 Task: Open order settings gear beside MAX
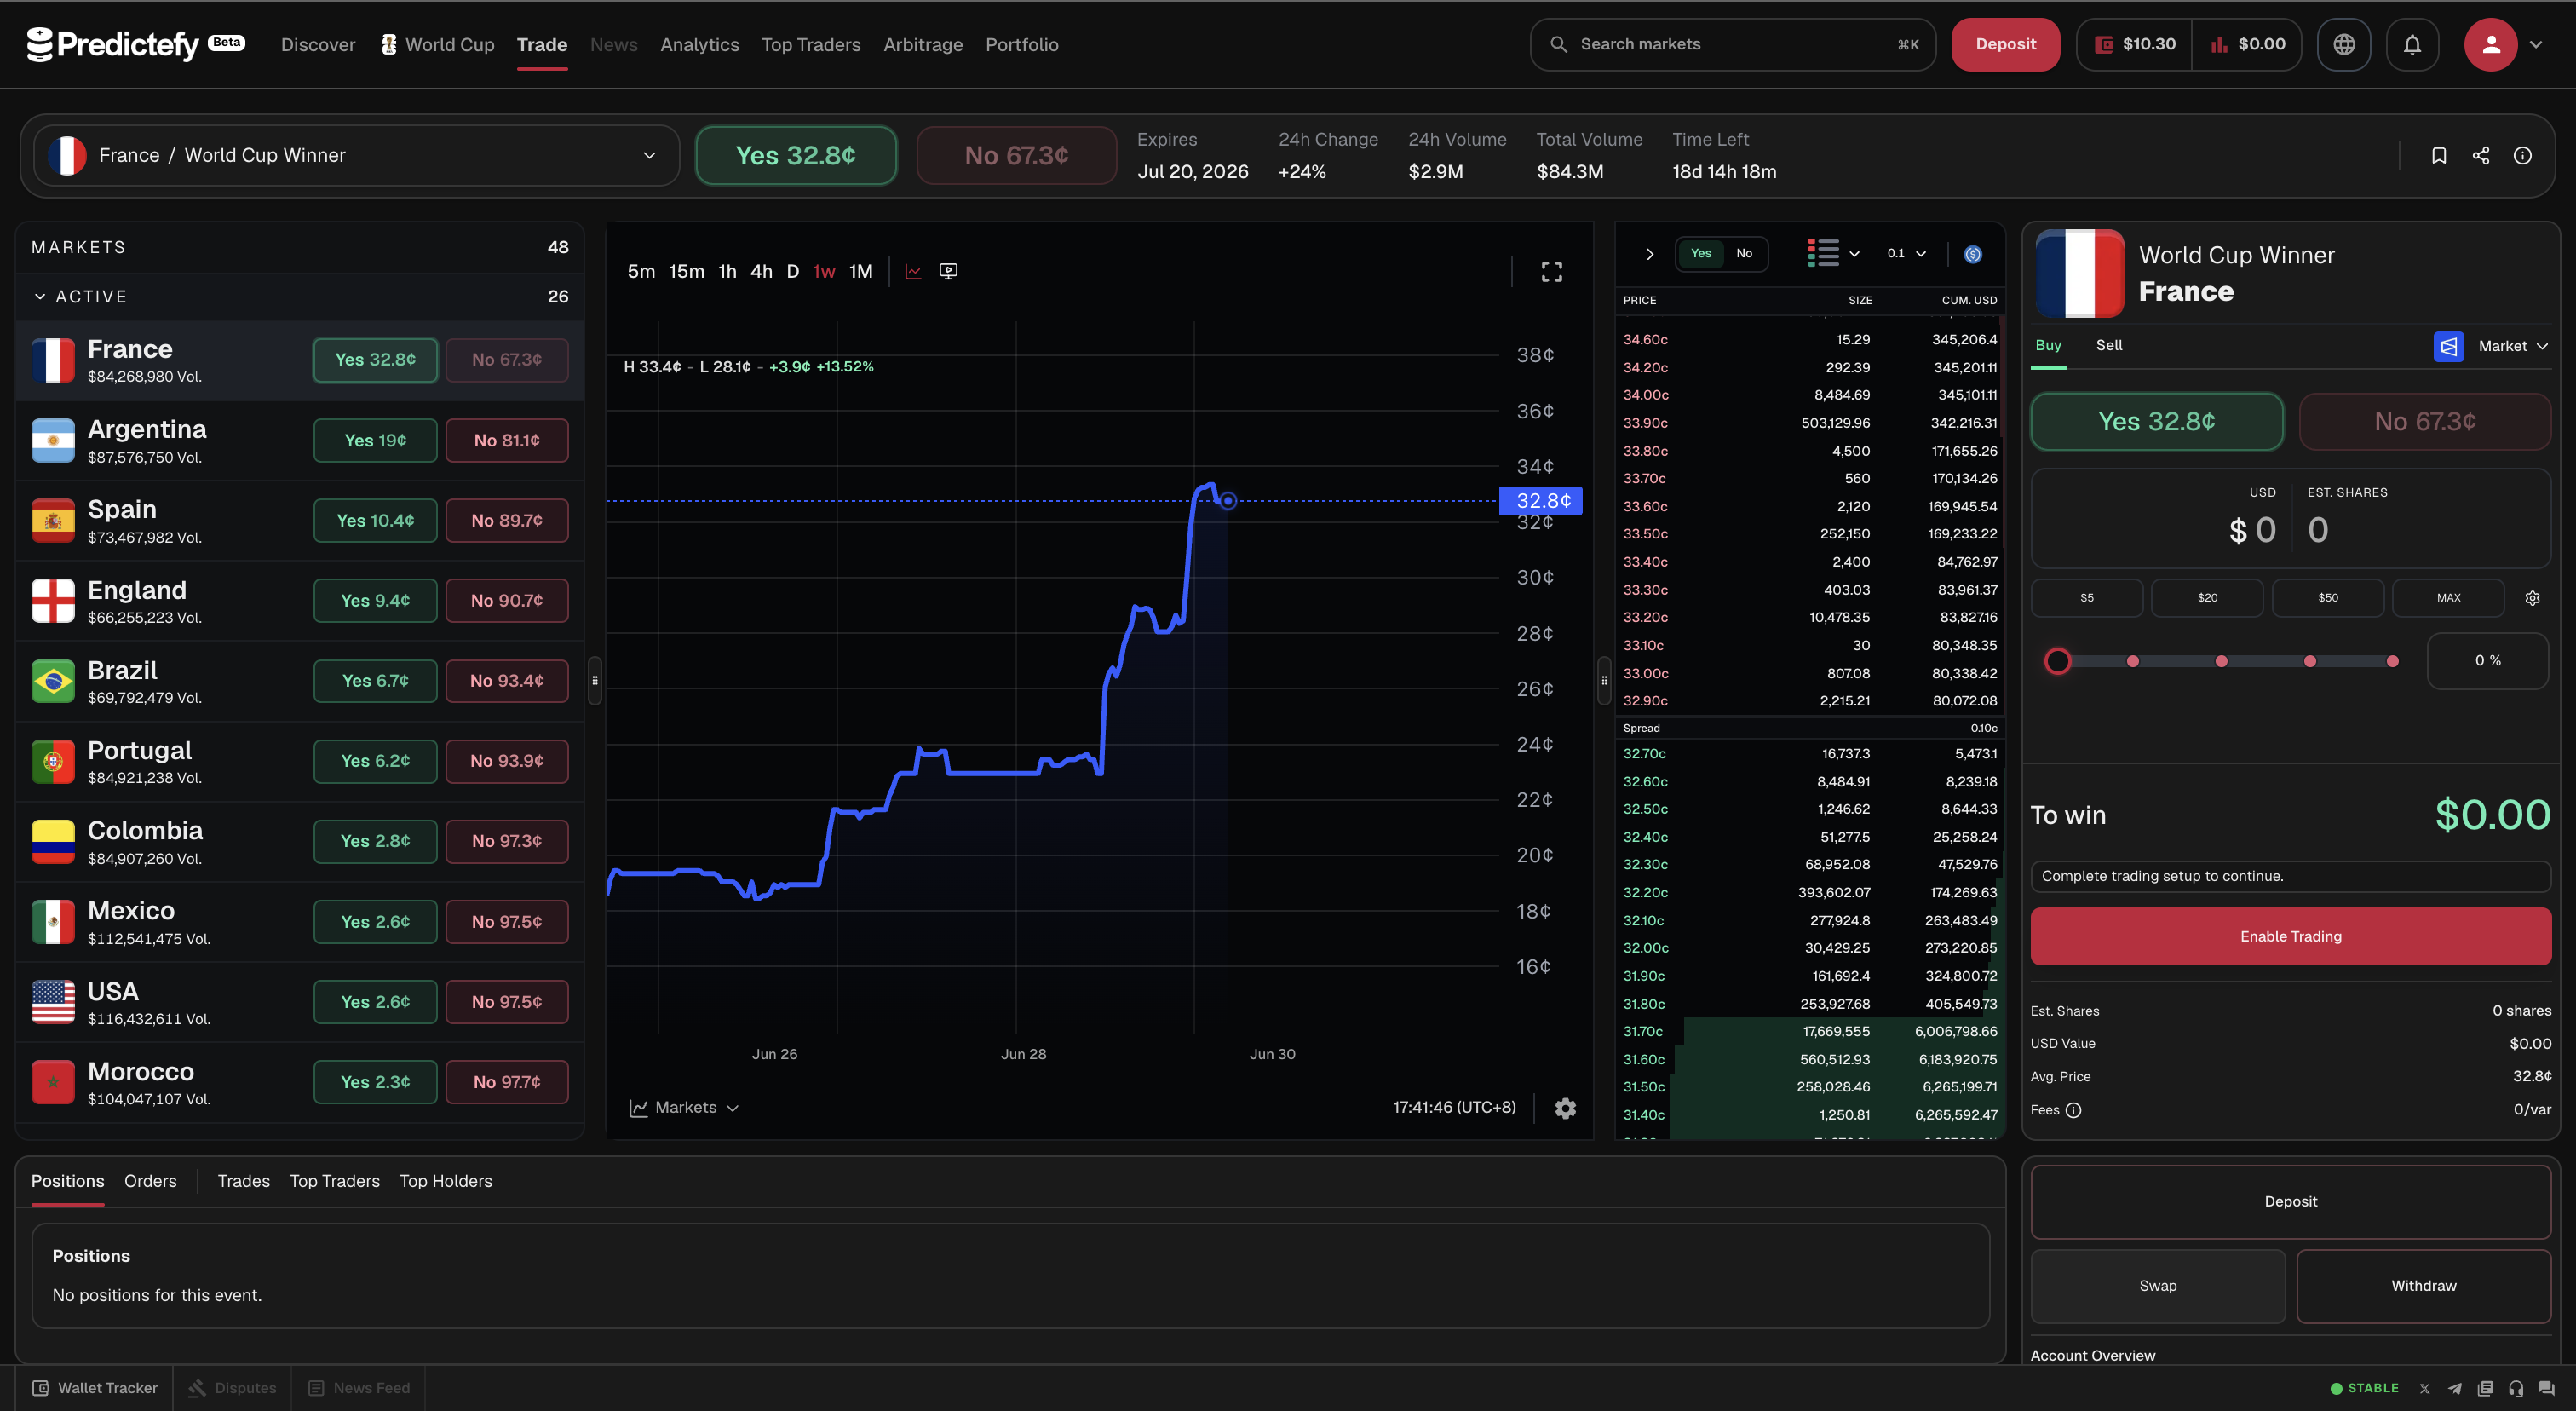click(2532, 598)
